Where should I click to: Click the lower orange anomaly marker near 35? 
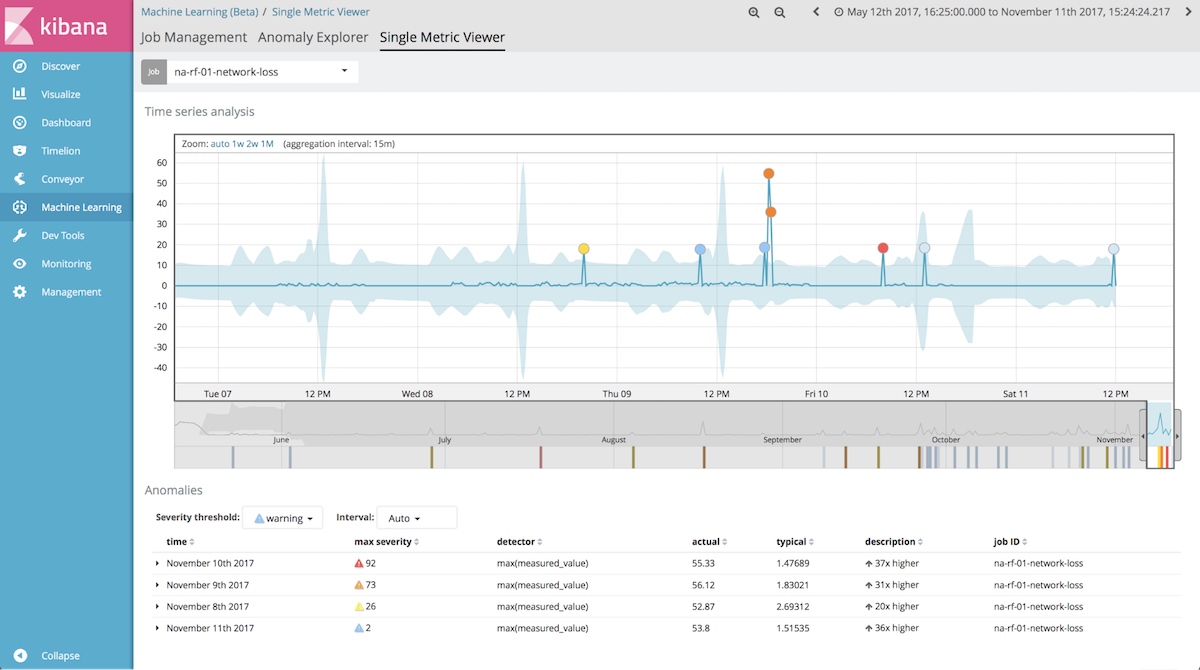coord(771,211)
